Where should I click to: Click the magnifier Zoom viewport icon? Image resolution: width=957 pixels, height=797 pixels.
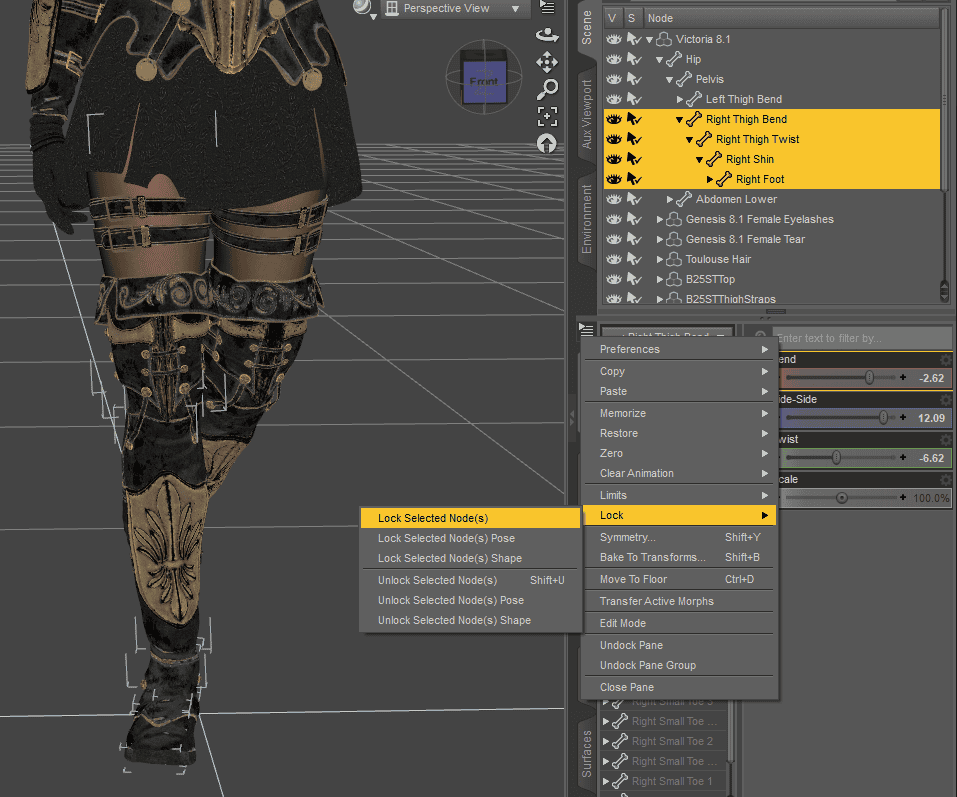pos(547,89)
